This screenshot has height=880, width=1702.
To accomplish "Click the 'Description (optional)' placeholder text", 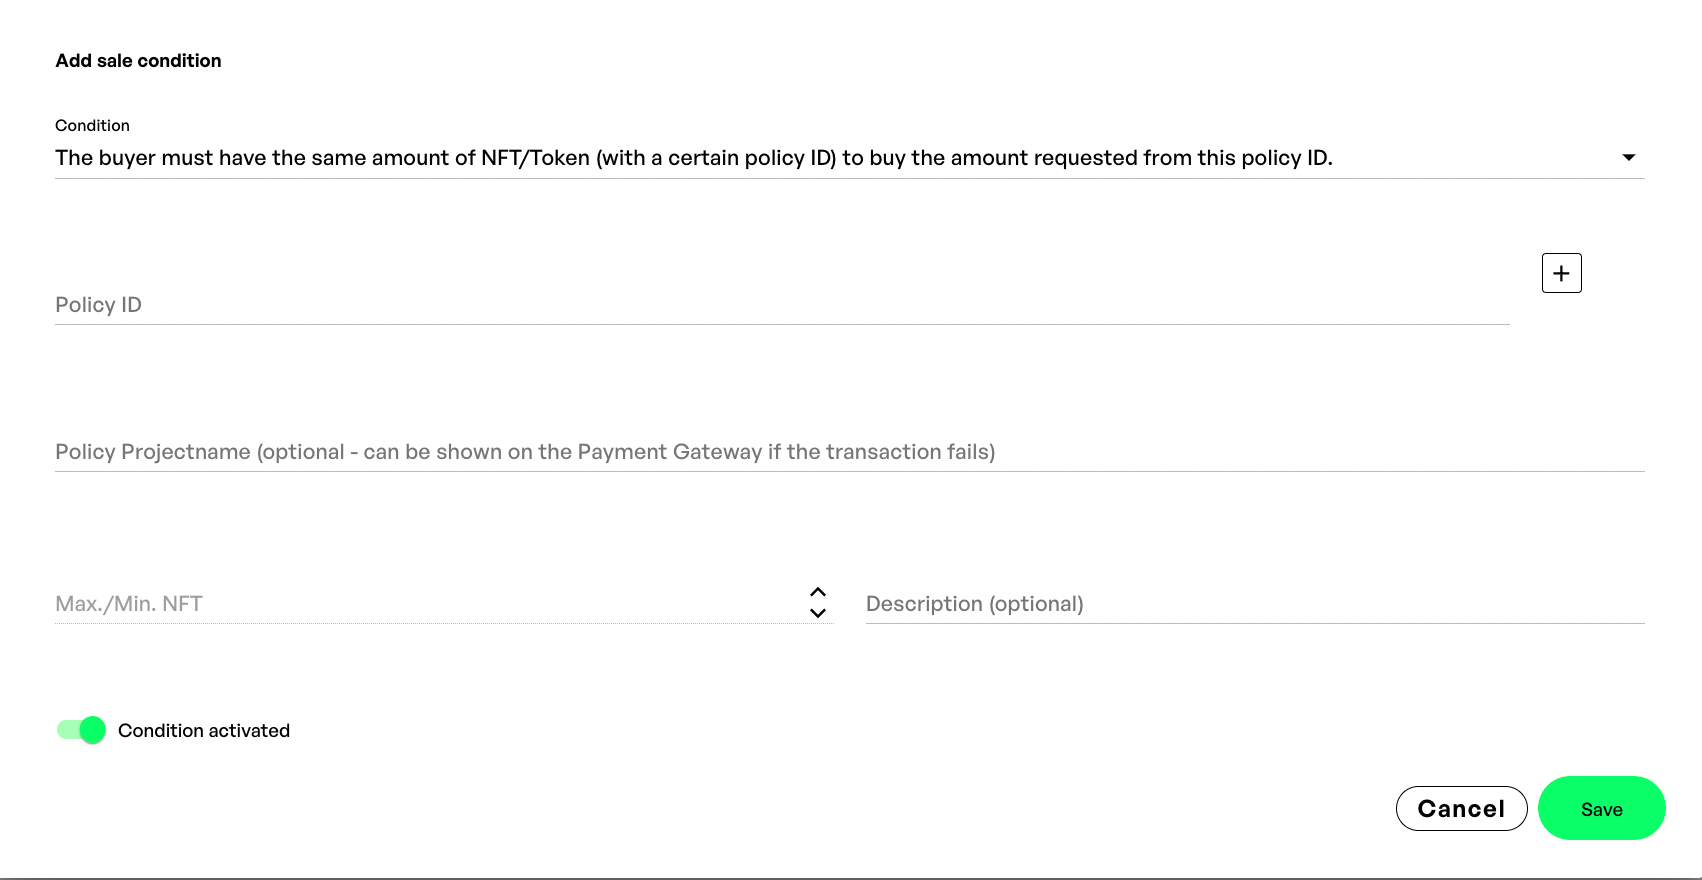I will point(974,604).
